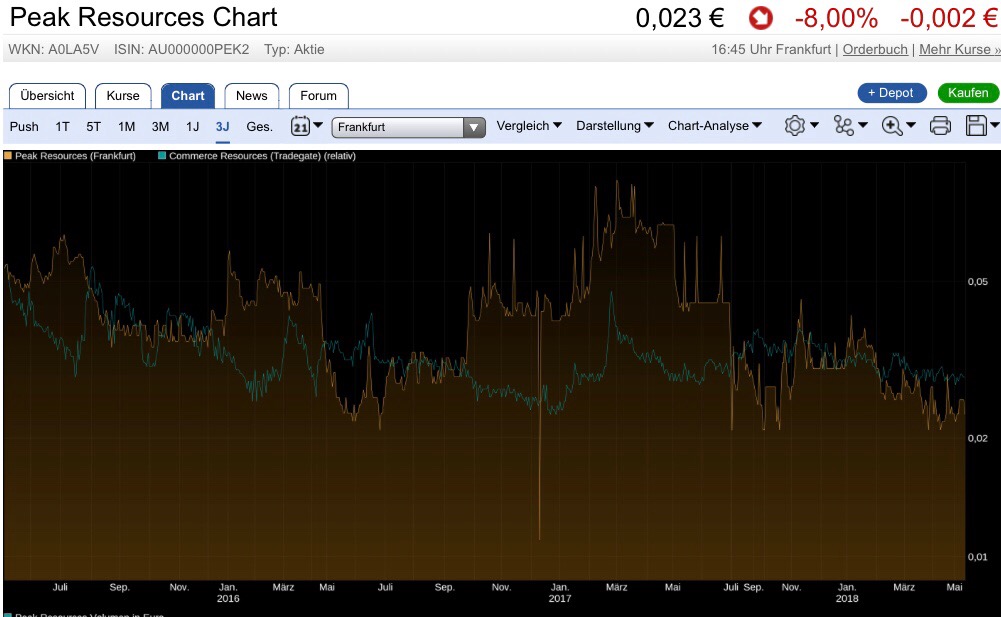Click Jan. 2018 on the time axis

847,593
